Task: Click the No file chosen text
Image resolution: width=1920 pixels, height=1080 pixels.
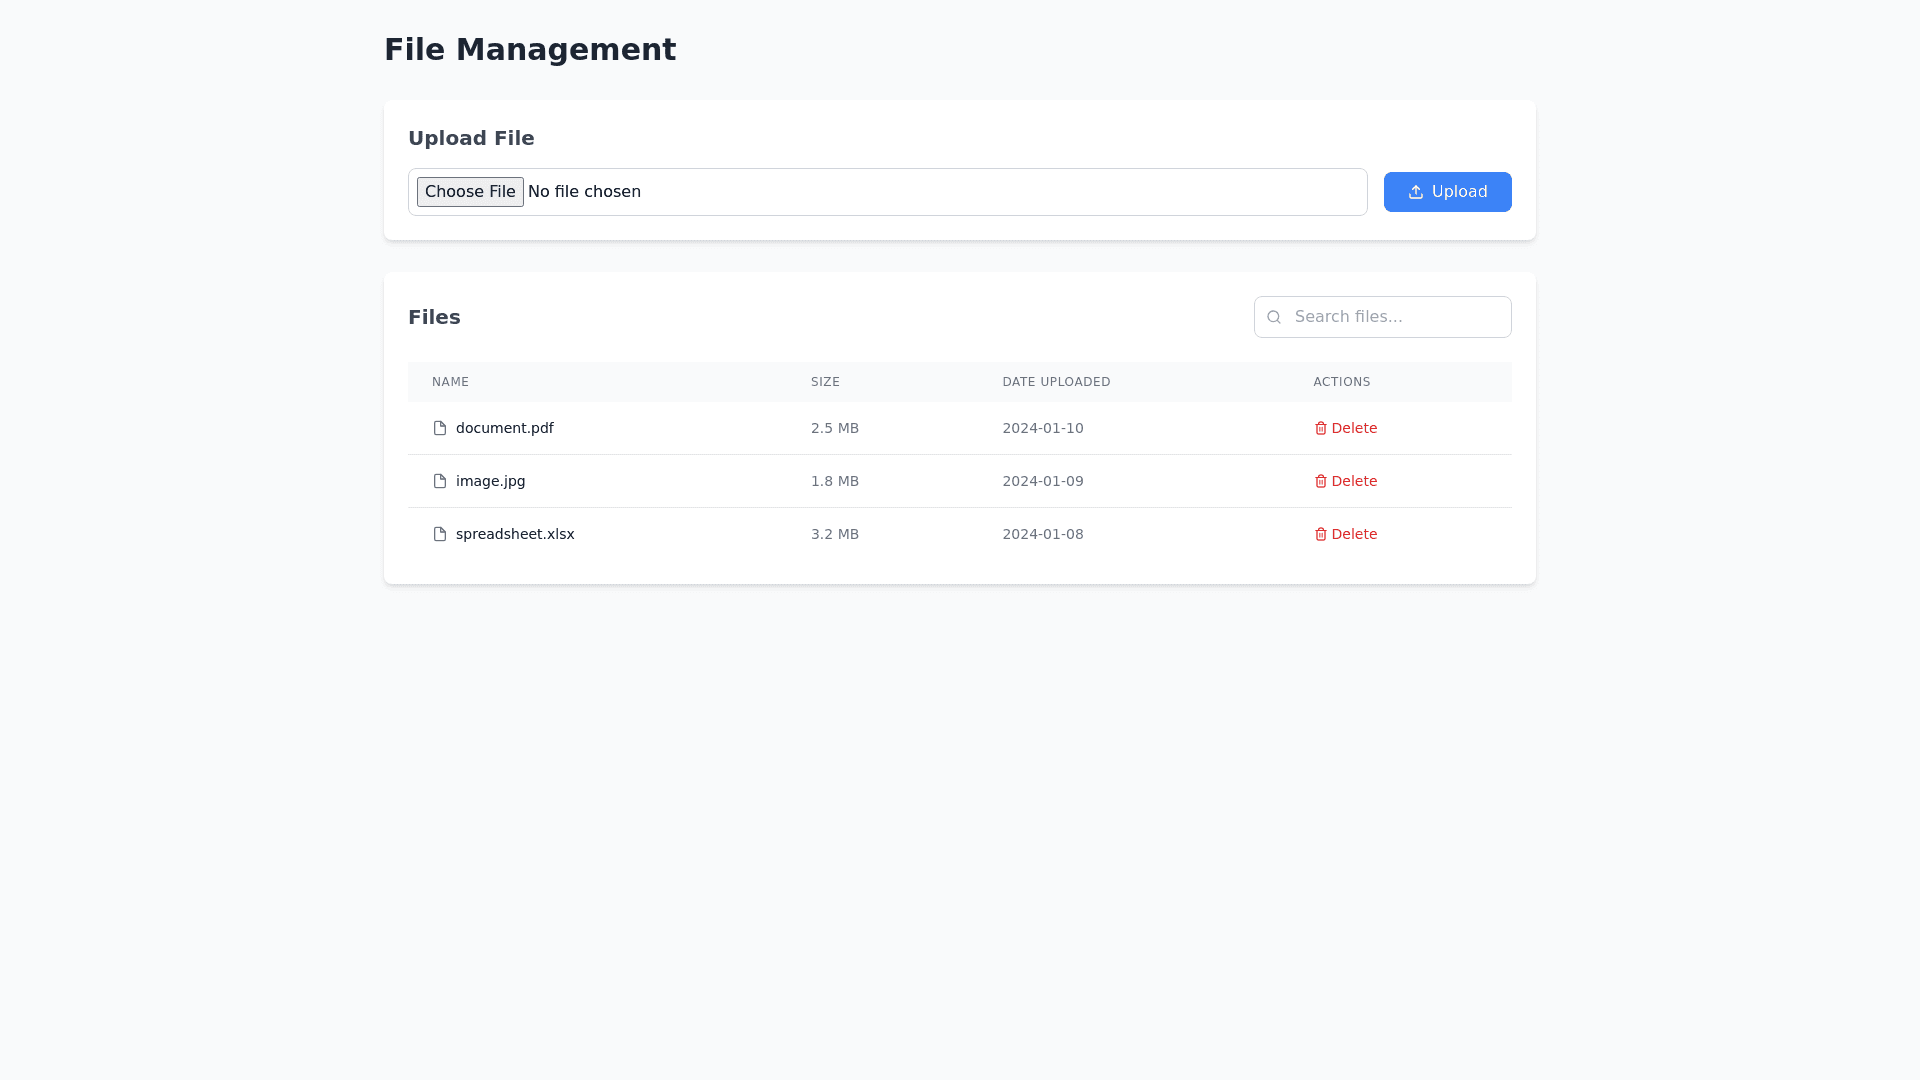Action: [584, 192]
